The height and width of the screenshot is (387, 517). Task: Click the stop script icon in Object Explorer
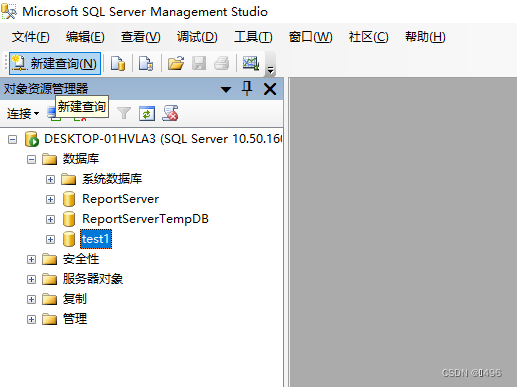tap(170, 113)
